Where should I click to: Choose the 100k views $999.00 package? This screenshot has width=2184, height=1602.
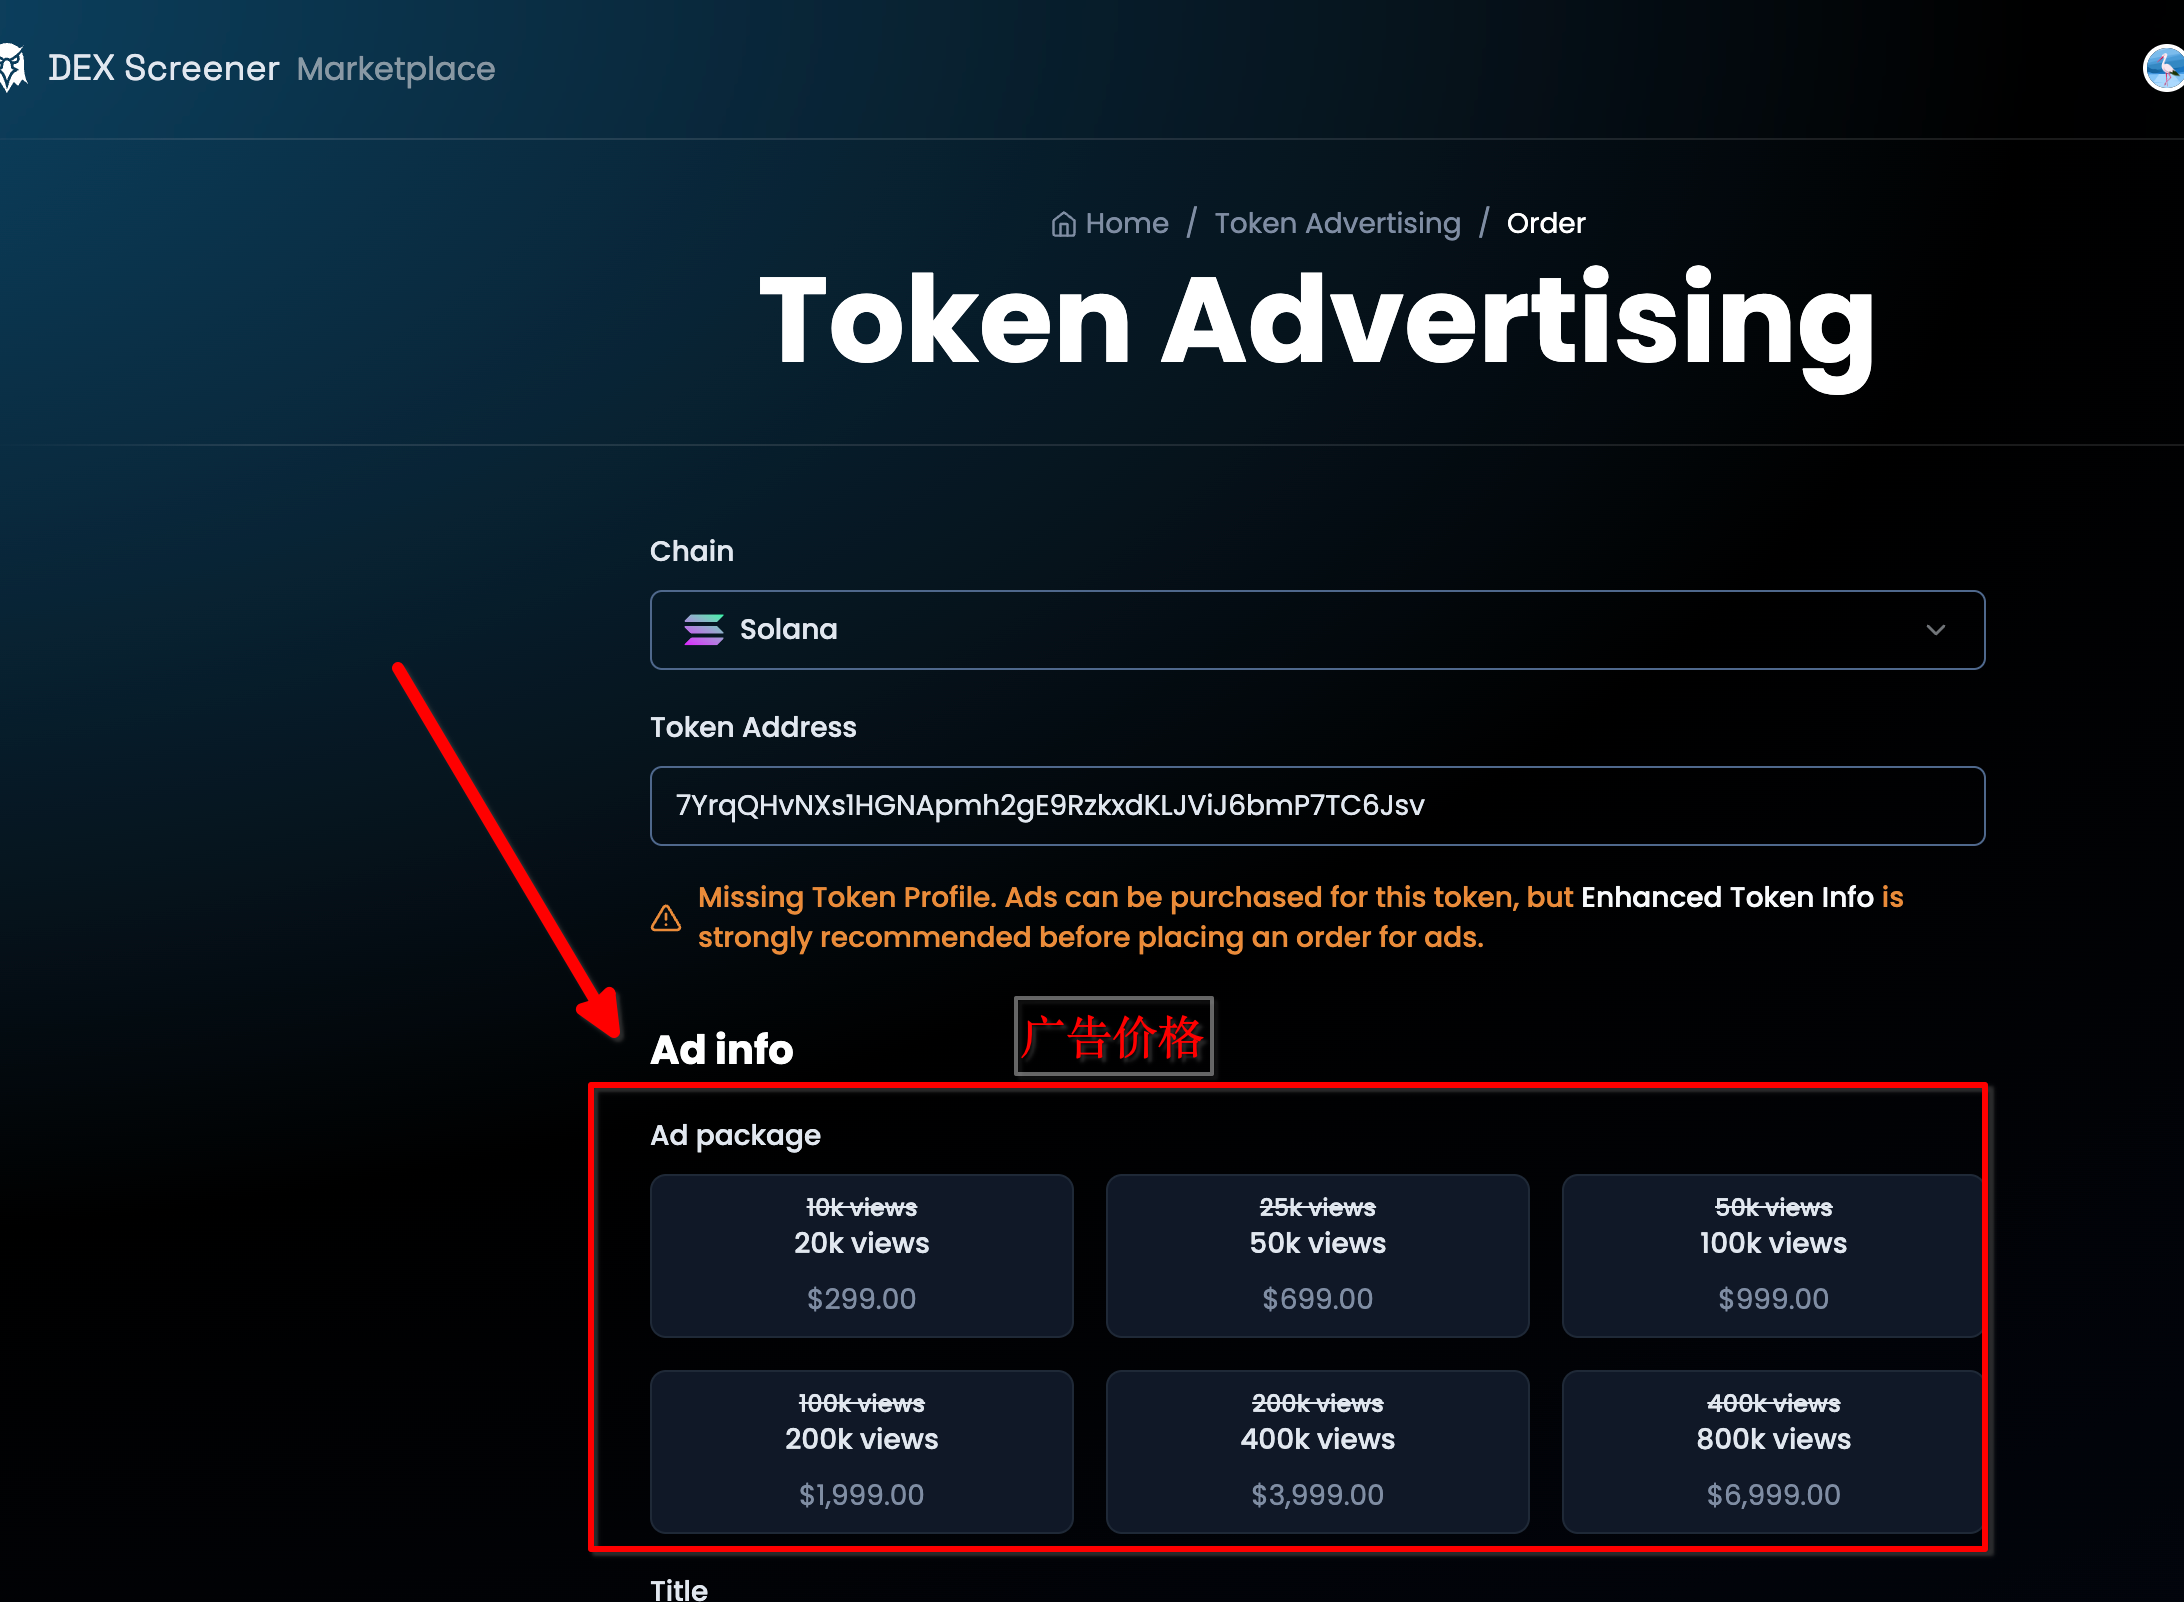(x=1772, y=1255)
